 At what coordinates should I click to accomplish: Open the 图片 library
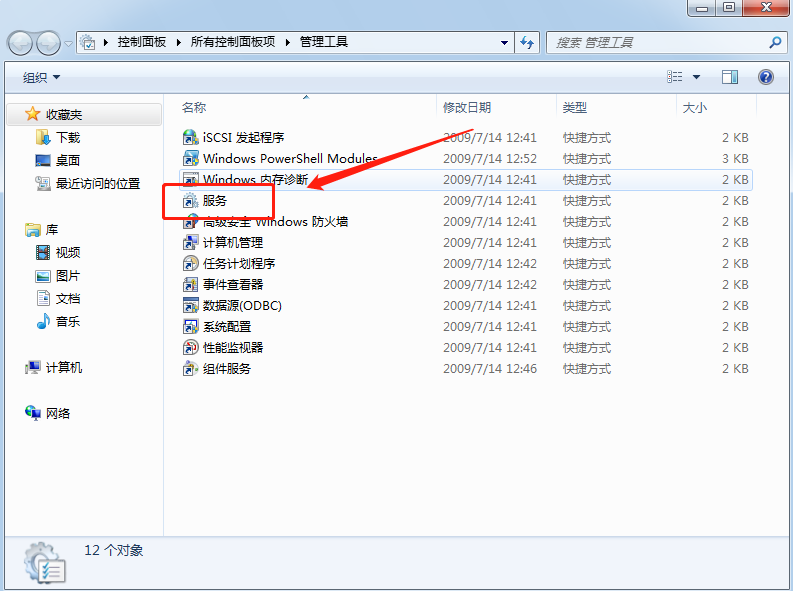click(x=68, y=276)
